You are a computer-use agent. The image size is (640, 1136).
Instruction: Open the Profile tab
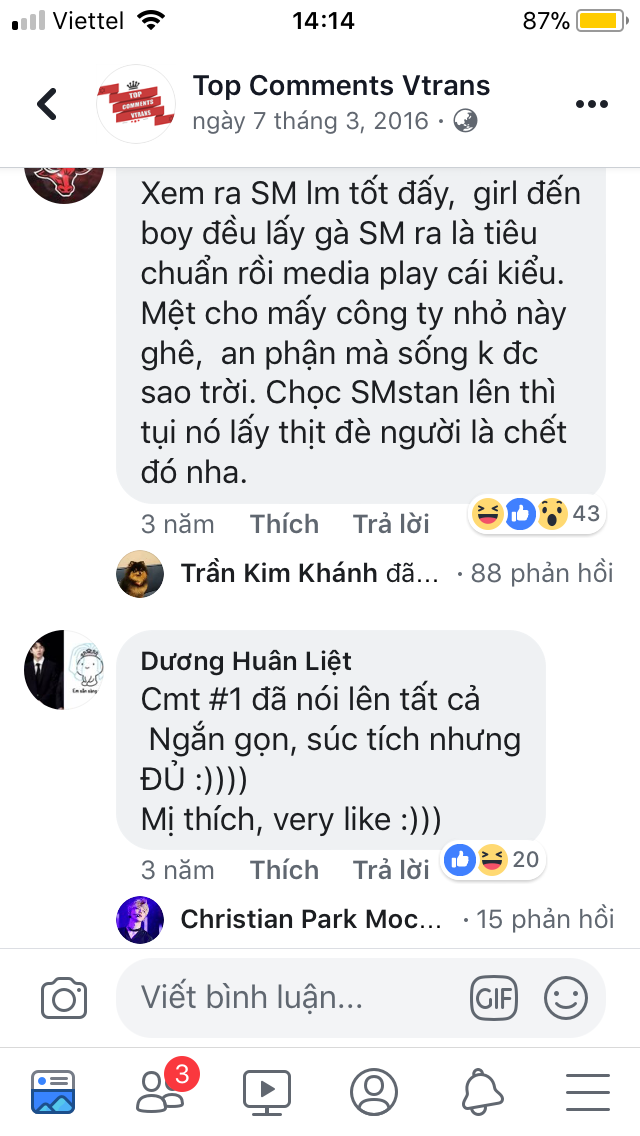[x=374, y=1090]
